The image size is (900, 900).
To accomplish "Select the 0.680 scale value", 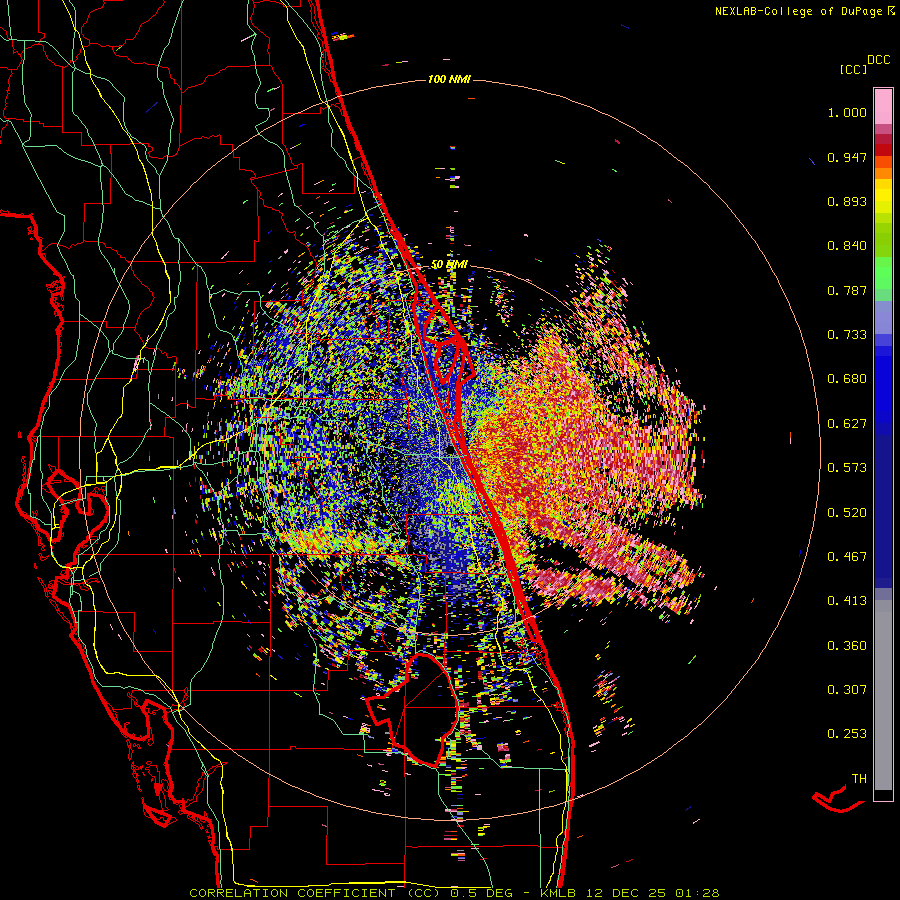I will click(847, 379).
